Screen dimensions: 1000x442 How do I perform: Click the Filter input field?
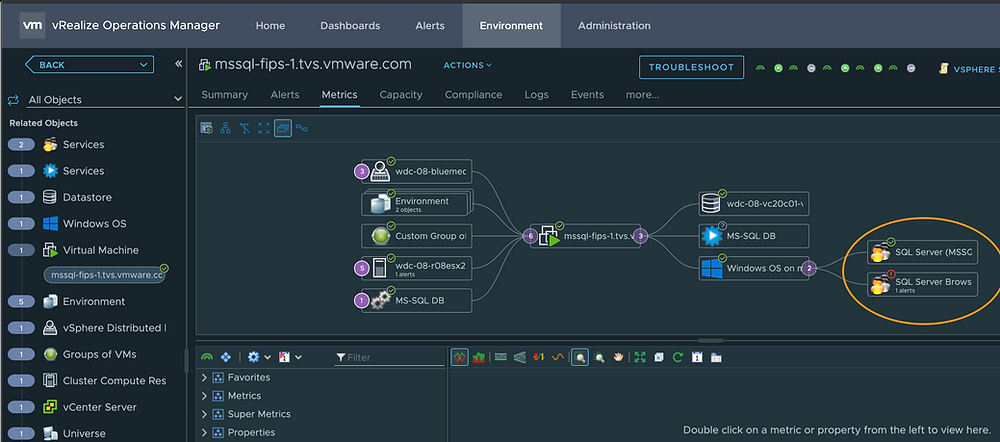pos(390,357)
